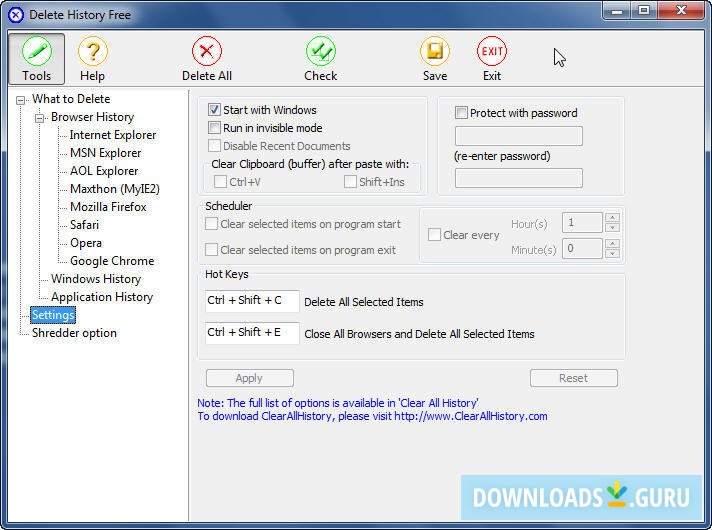
Task: Click the re-enter password field
Action: 519,178
